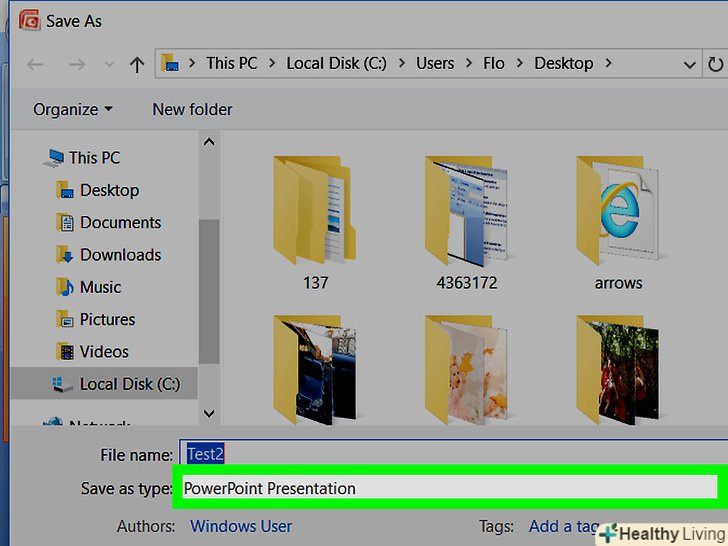Open Downloads in the navigation pane
Screen dimensions: 728x546
pos(120,255)
